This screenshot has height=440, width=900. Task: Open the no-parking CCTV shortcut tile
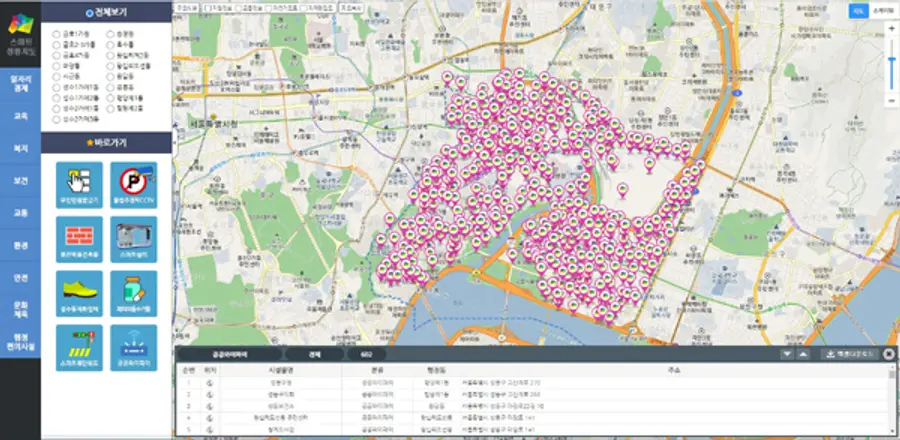(x=134, y=185)
